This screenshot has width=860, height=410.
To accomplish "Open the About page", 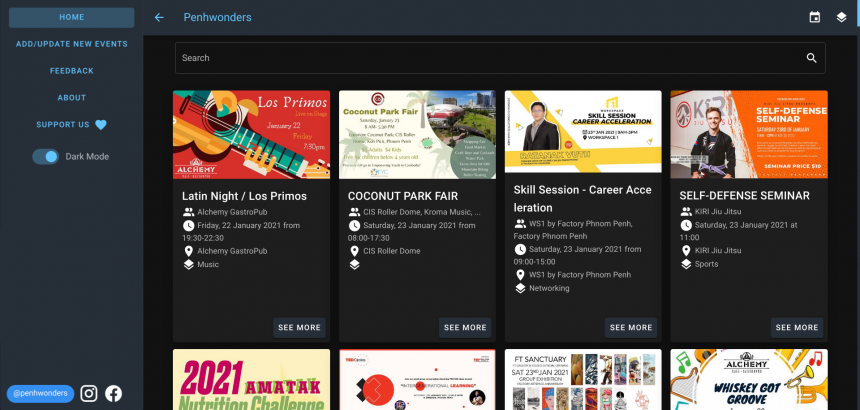I will (x=72, y=98).
